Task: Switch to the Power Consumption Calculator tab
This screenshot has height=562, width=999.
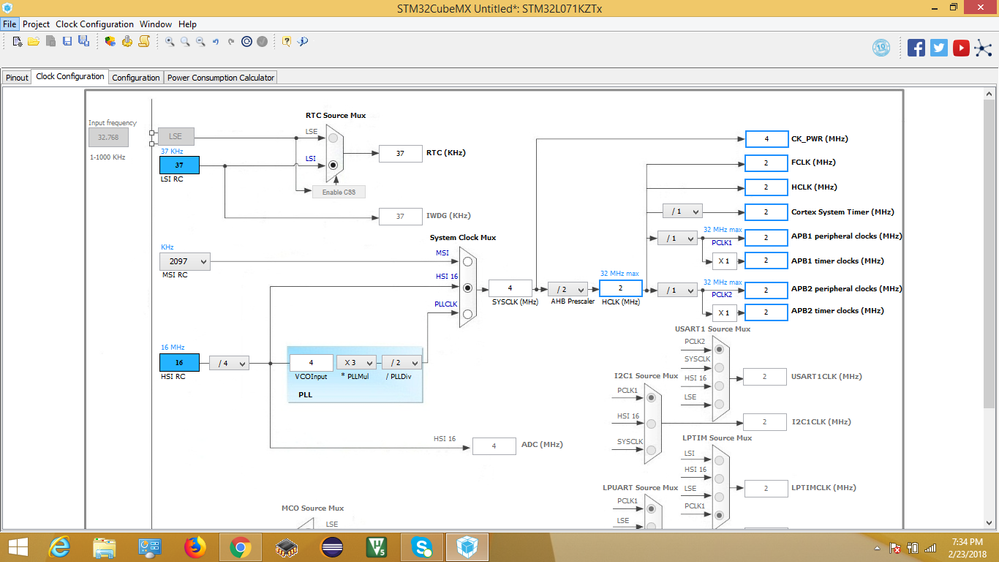Action: click(220, 78)
